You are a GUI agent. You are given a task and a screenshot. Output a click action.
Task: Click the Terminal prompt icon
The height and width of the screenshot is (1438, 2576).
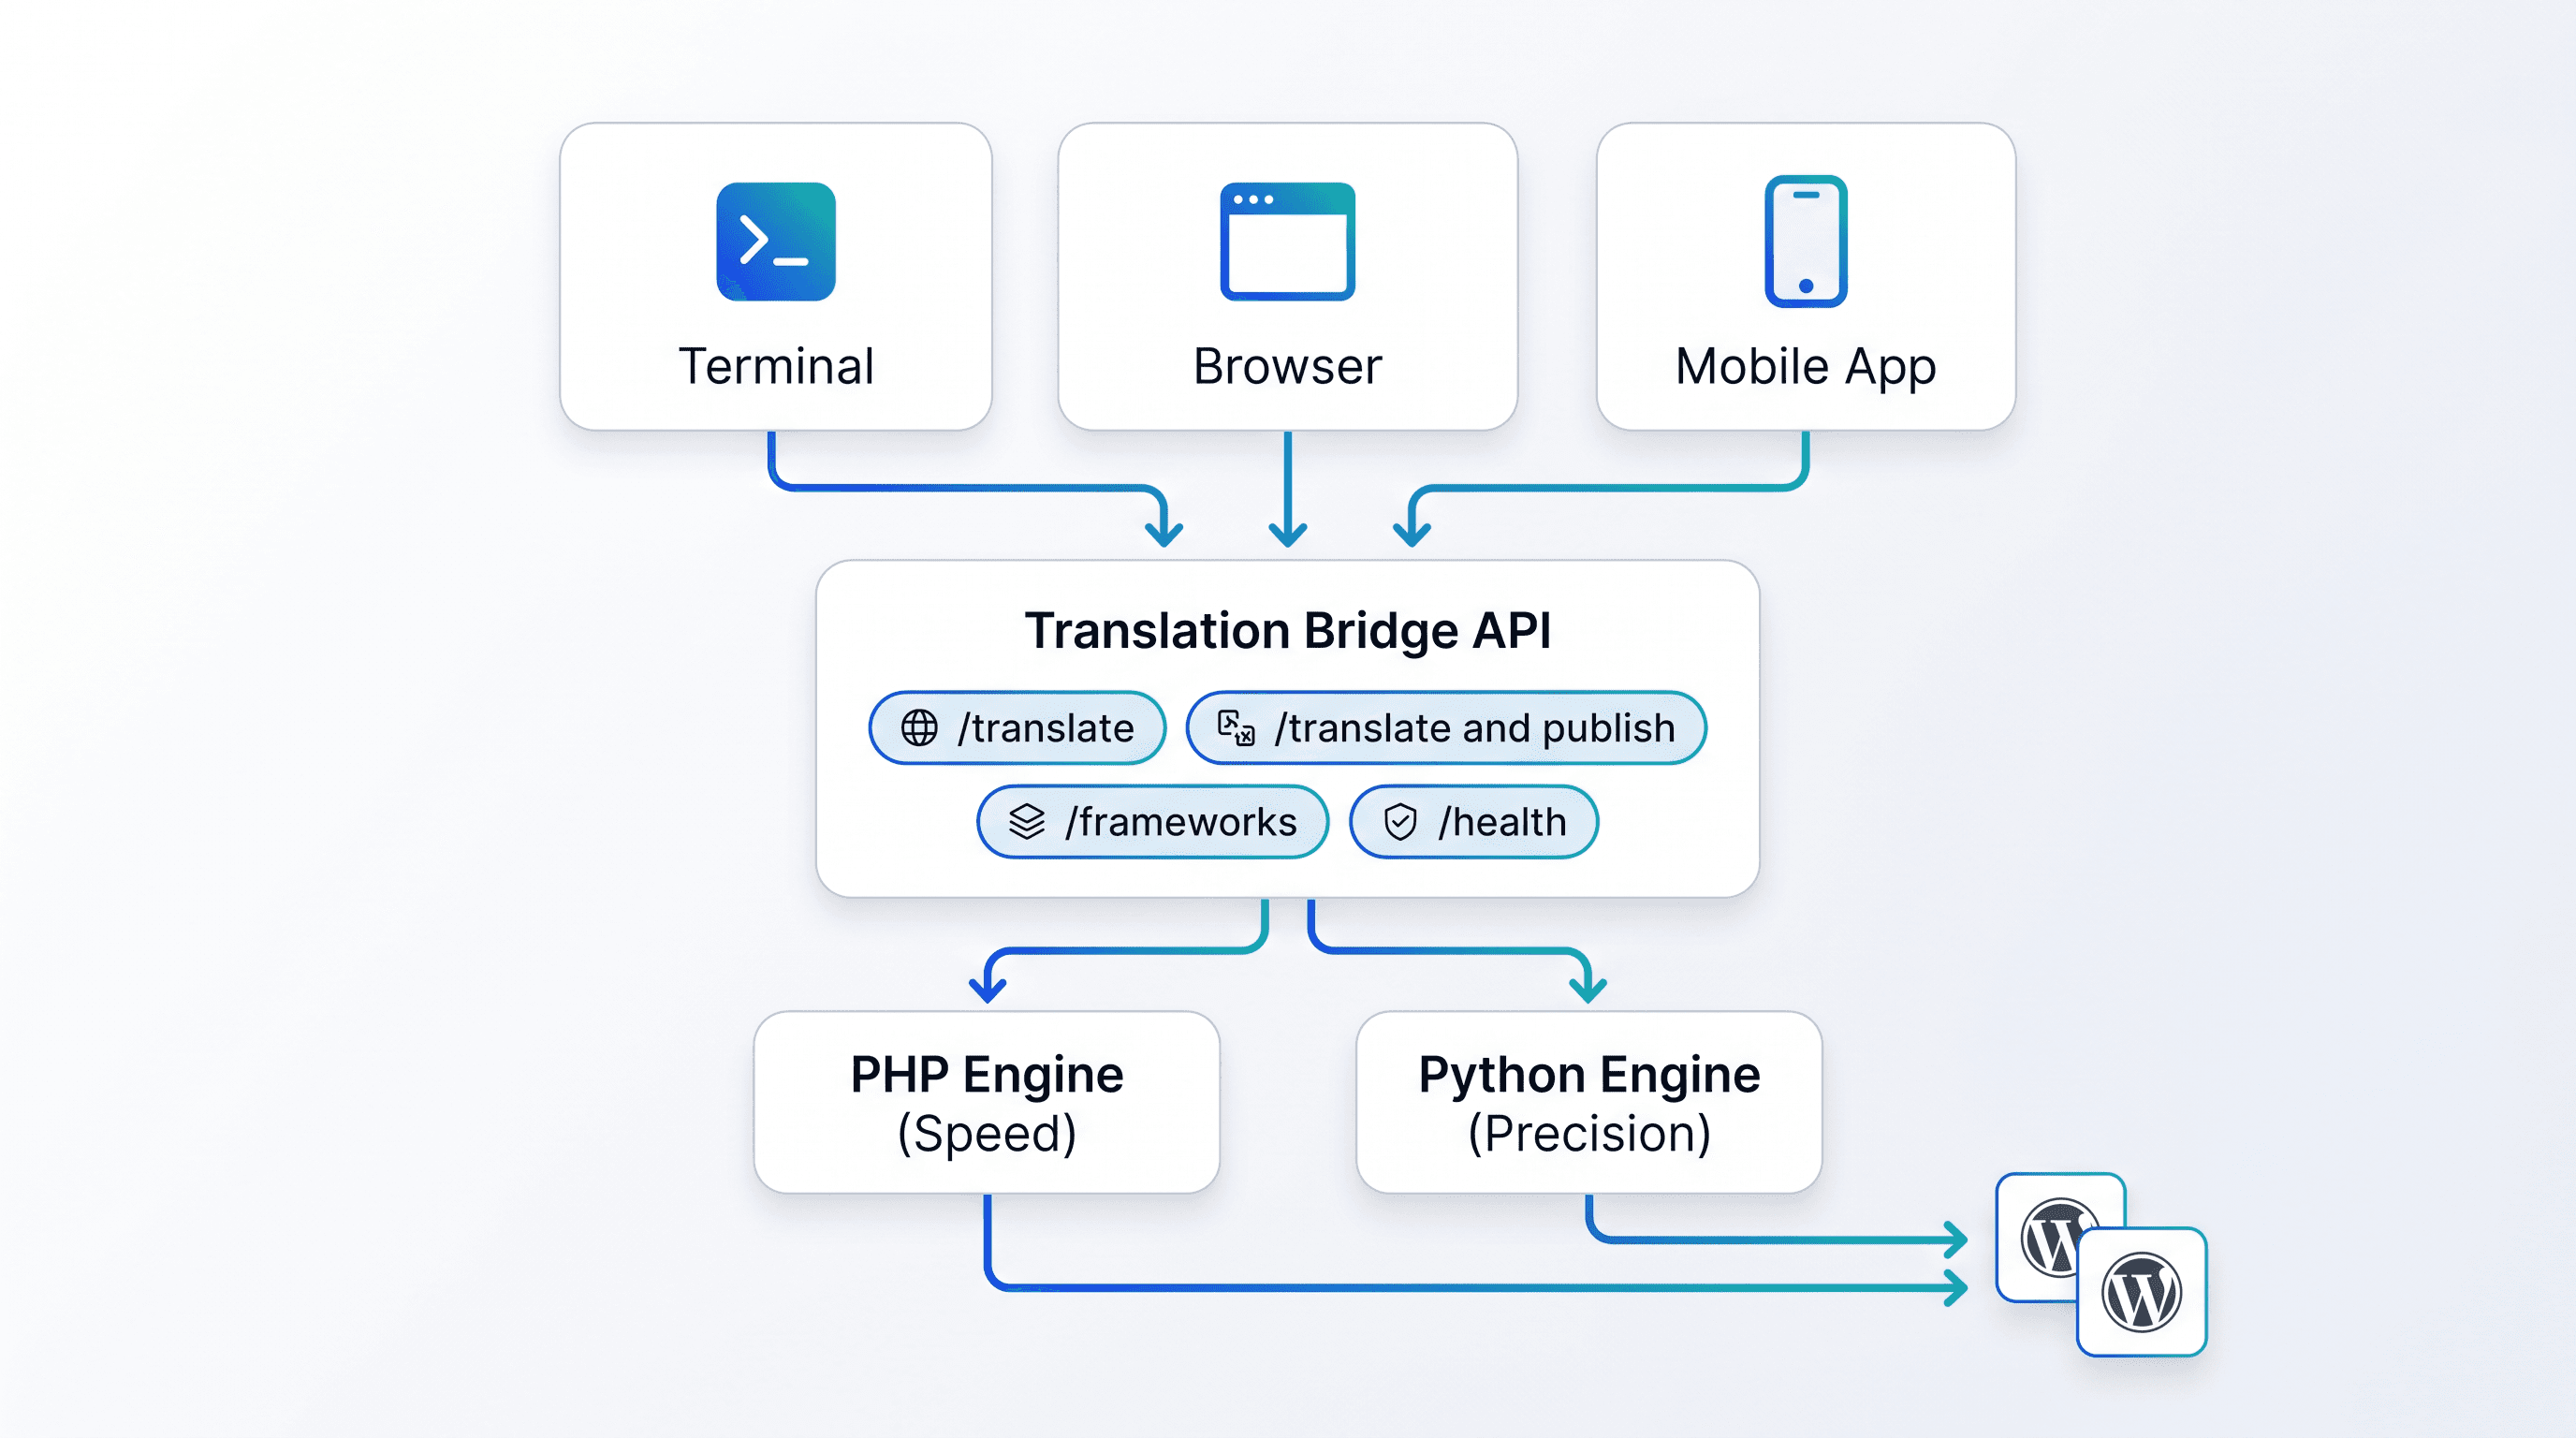(x=776, y=241)
